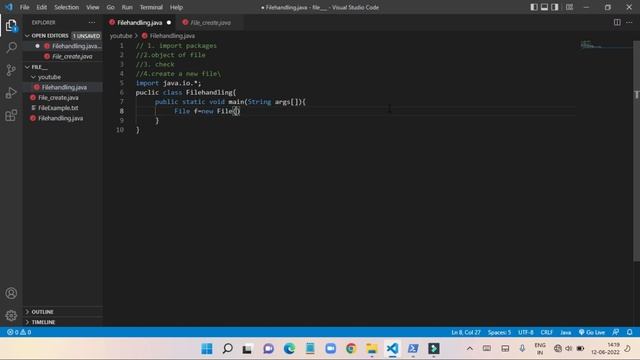Image resolution: width=640 pixels, height=360 pixels.
Task: Toggle the primary side bar layout icon
Action: 534,7
